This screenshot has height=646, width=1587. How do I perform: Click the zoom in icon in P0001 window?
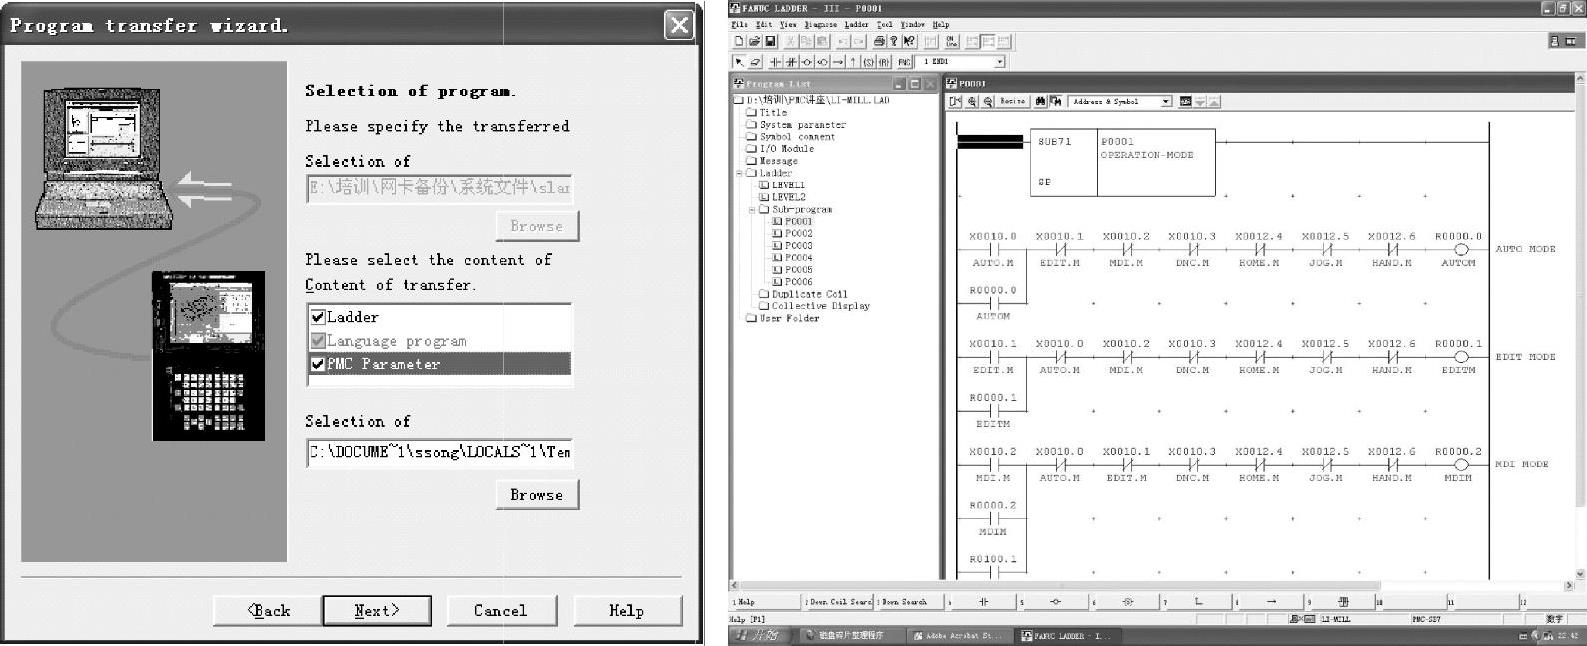click(972, 101)
